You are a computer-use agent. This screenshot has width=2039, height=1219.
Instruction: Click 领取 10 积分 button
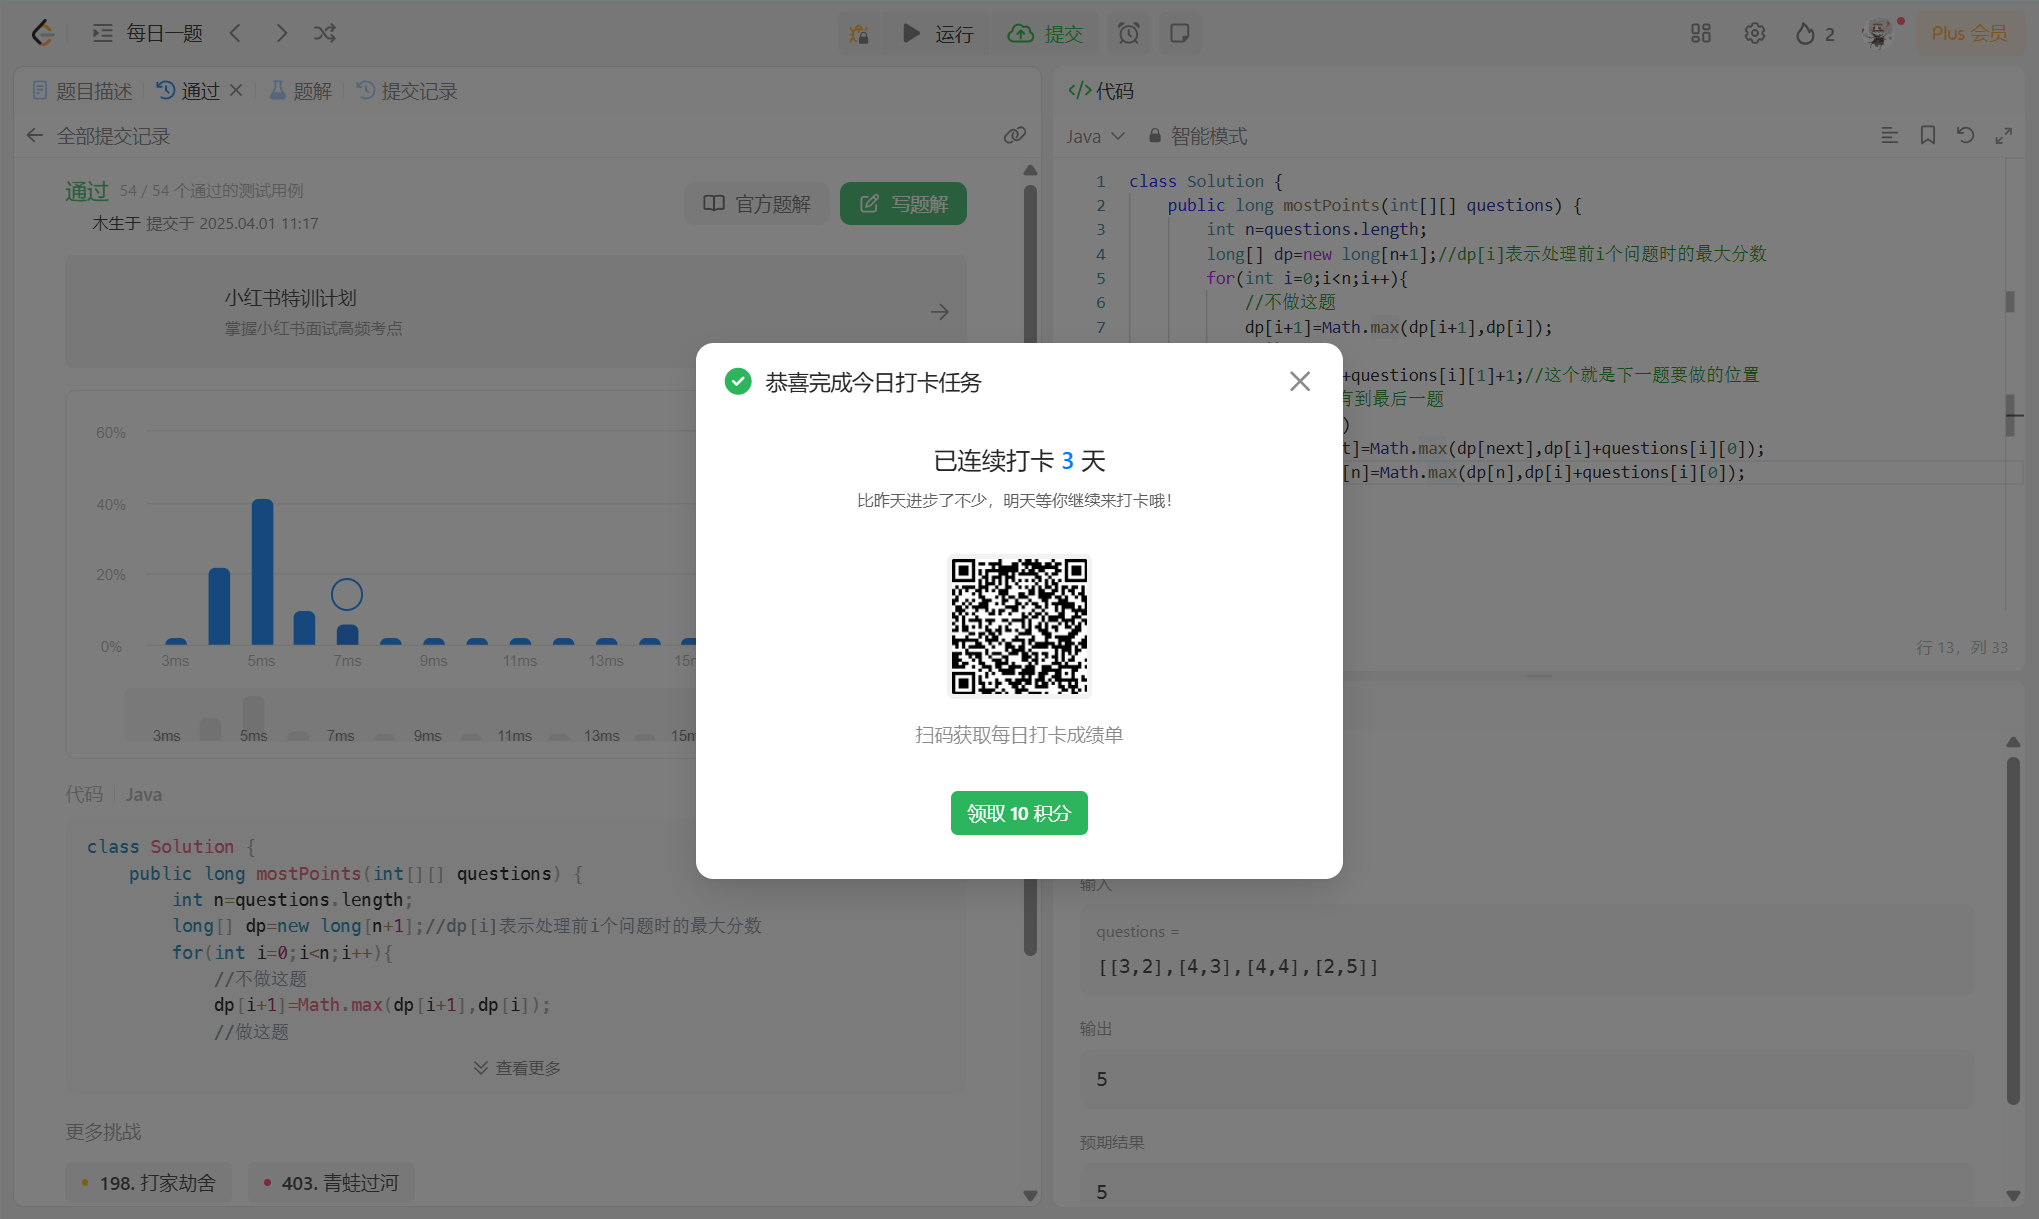(1018, 813)
